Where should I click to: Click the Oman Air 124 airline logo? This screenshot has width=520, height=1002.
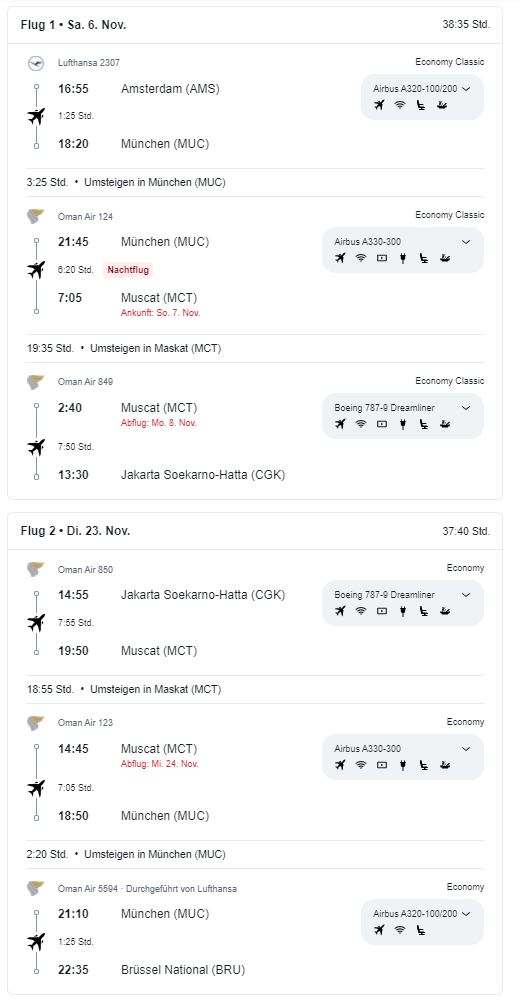click(36, 217)
